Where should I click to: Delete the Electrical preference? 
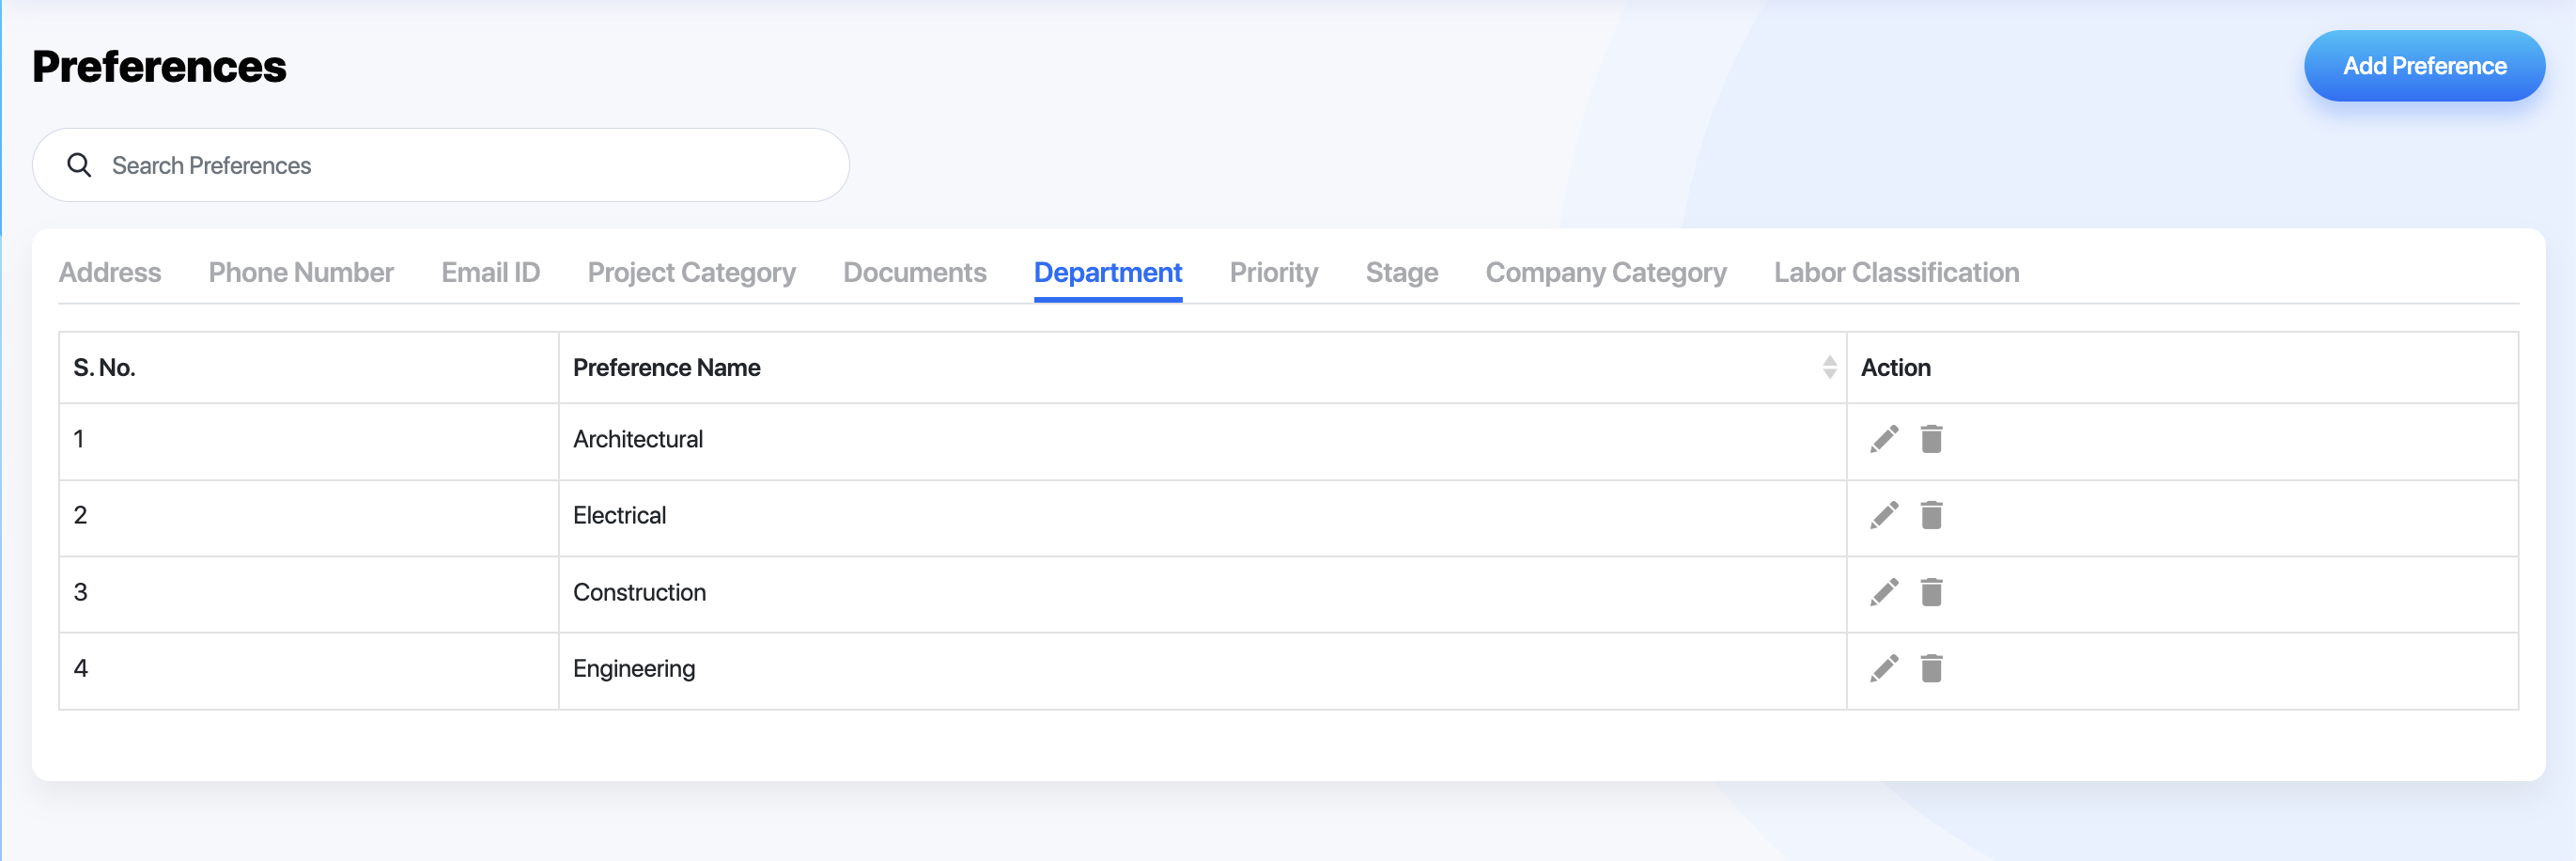(1931, 516)
